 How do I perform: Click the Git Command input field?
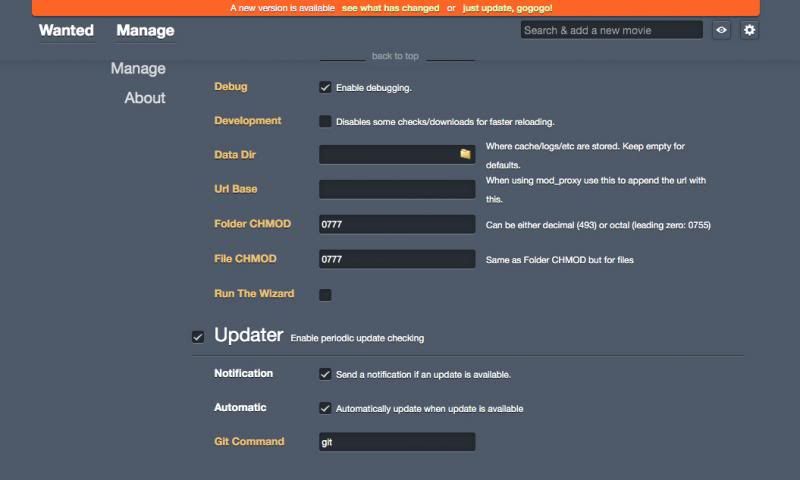tap(397, 441)
